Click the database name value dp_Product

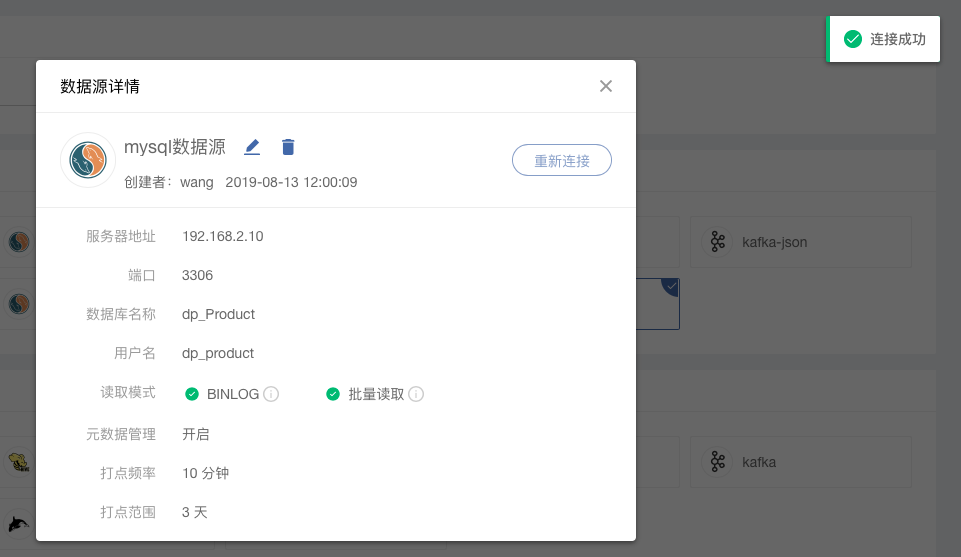tap(218, 314)
